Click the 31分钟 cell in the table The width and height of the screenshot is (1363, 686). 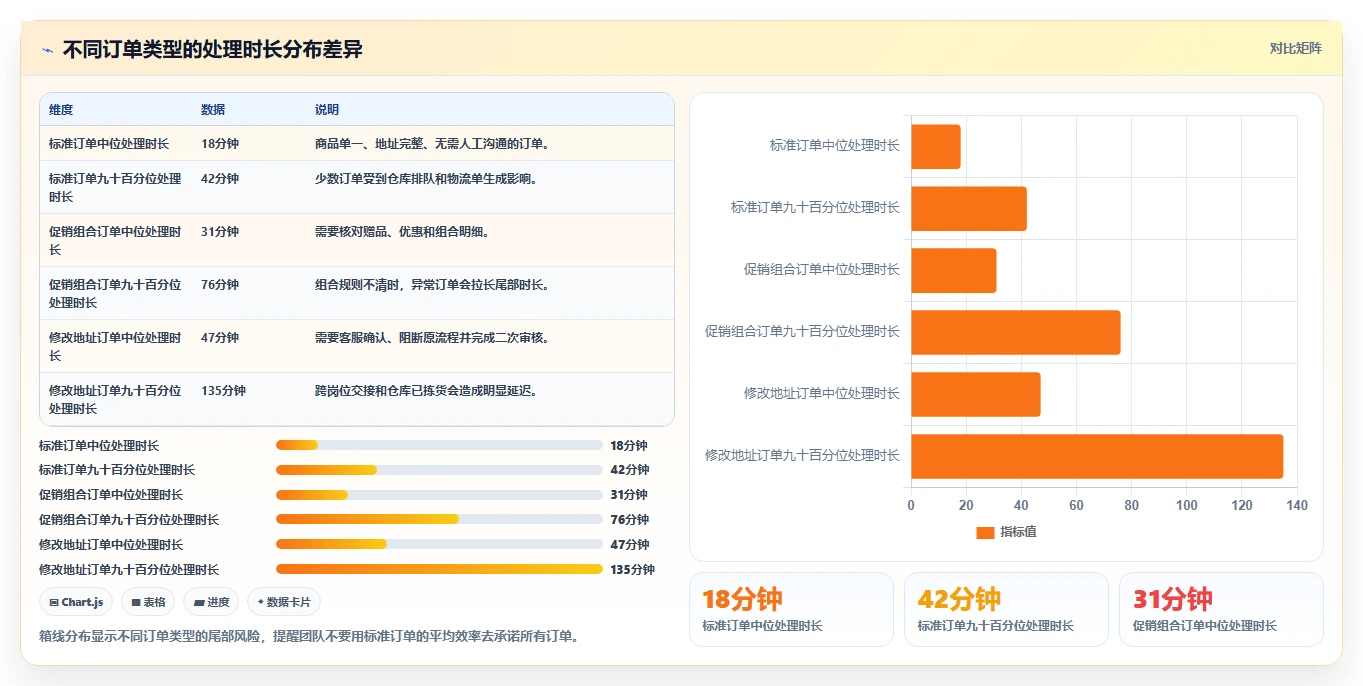pos(220,232)
